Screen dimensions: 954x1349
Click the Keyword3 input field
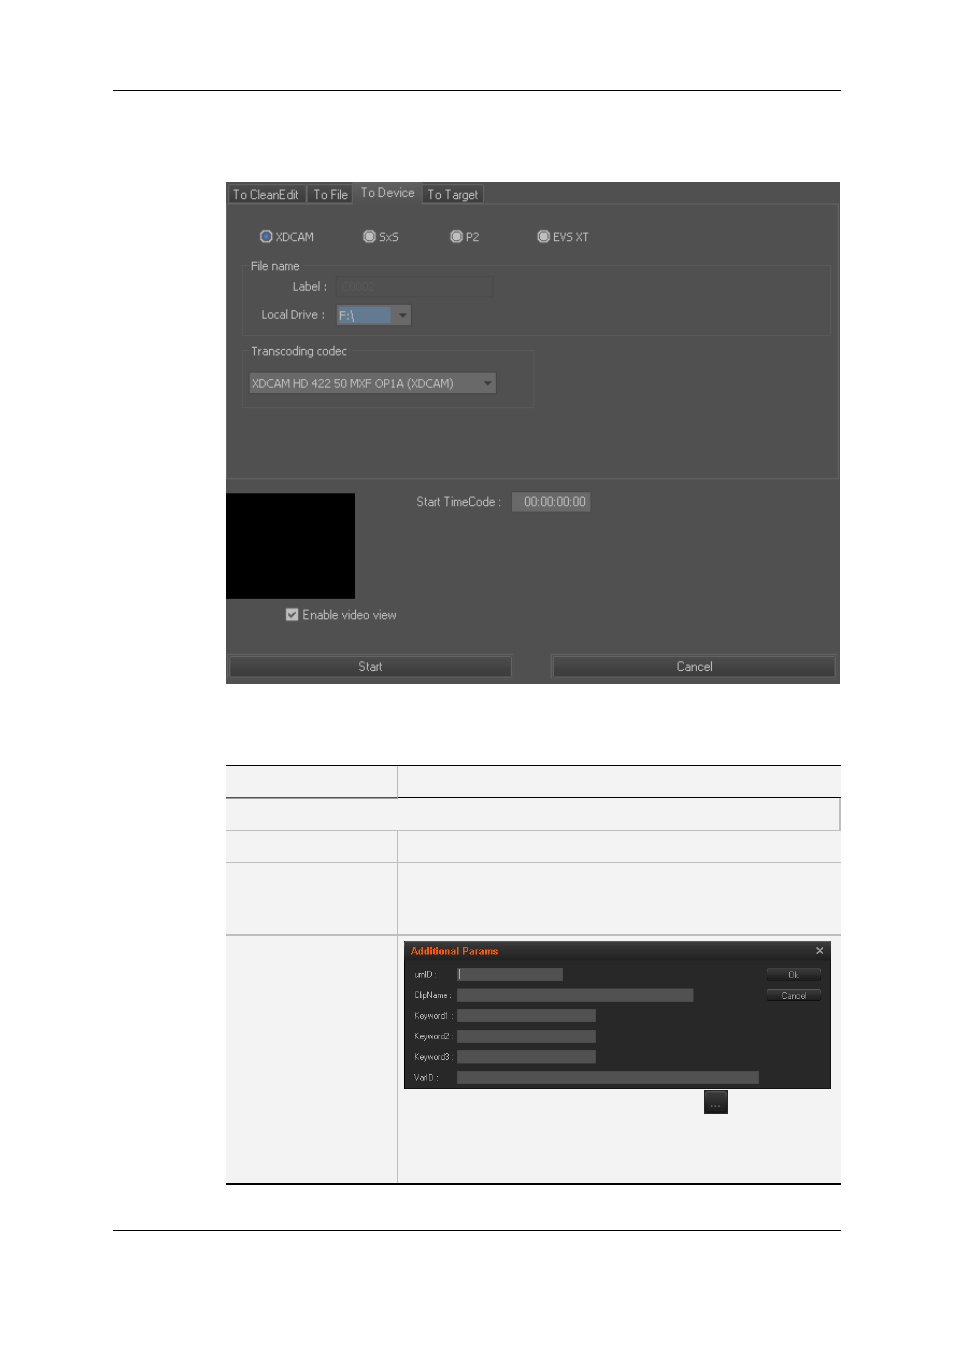(526, 1057)
